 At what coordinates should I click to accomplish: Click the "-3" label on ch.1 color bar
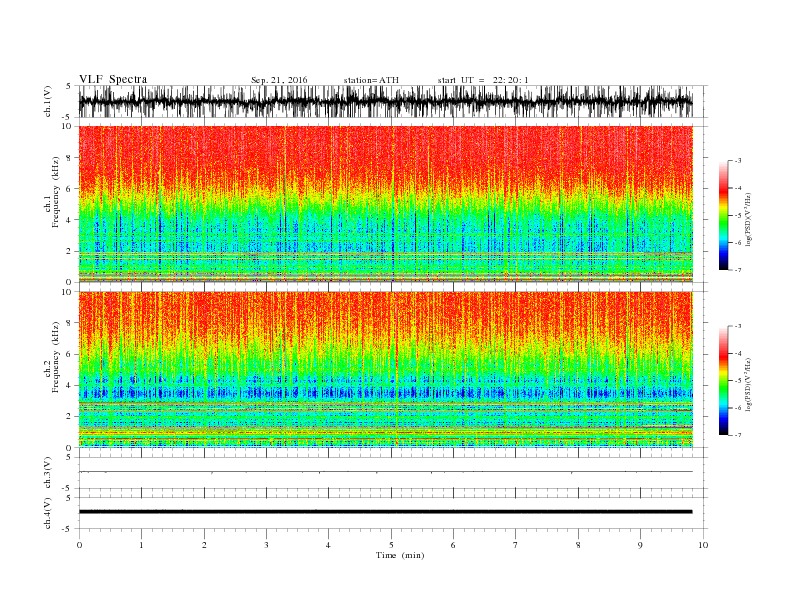tap(738, 161)
